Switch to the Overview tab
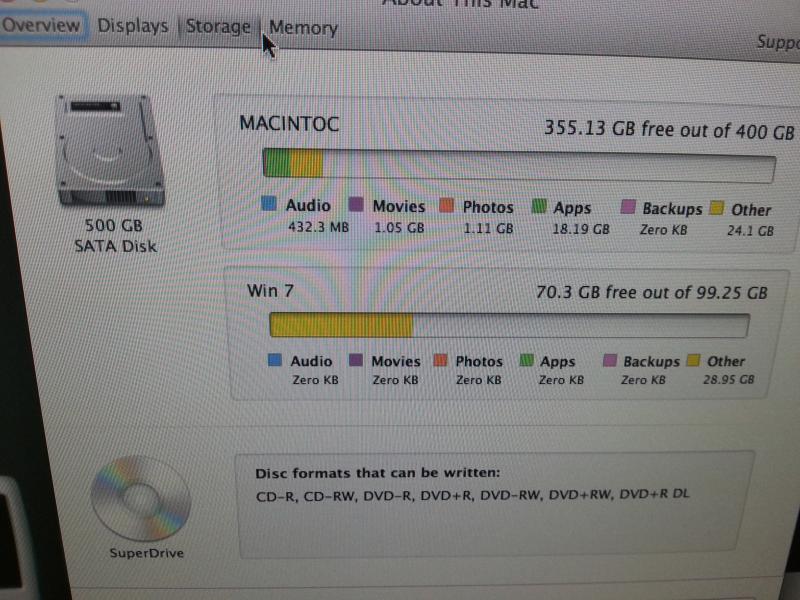800x600 pixels. (41, 25)
